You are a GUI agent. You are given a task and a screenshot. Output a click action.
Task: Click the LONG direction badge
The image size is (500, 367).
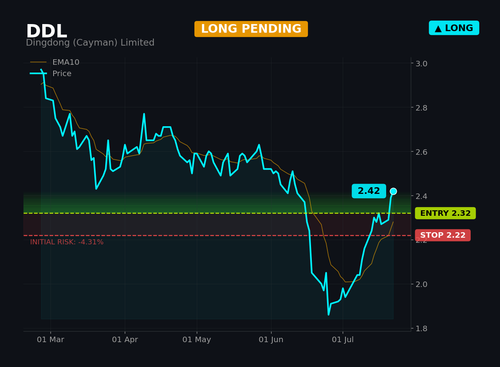click(454, 28)
